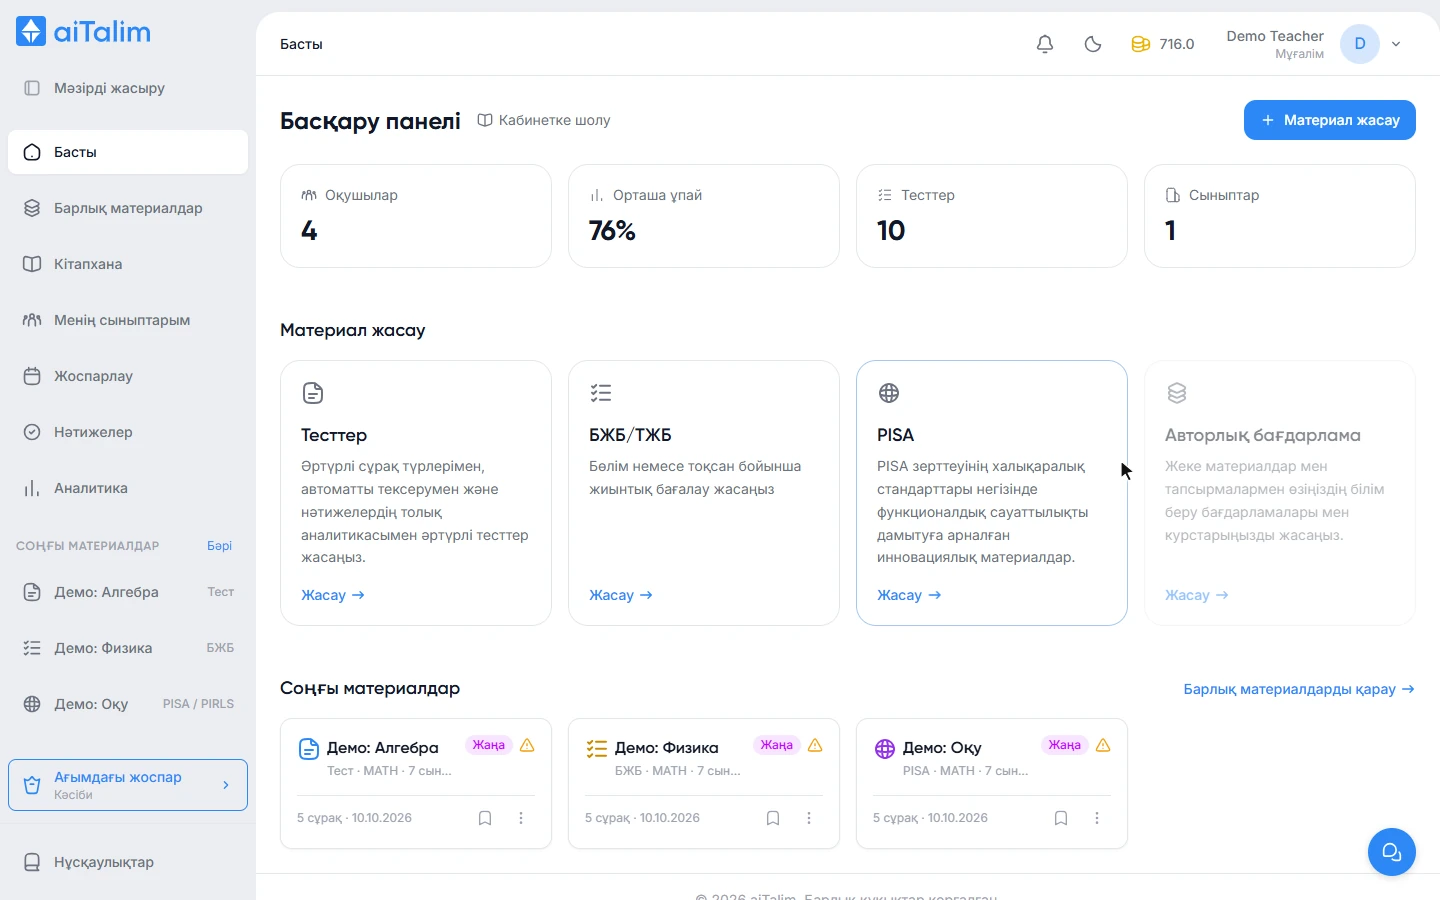Image resolution: width=1440 pixels, height=900 pixels.
Task: Open Нәтижелер in sidebar
Action: 128,432
